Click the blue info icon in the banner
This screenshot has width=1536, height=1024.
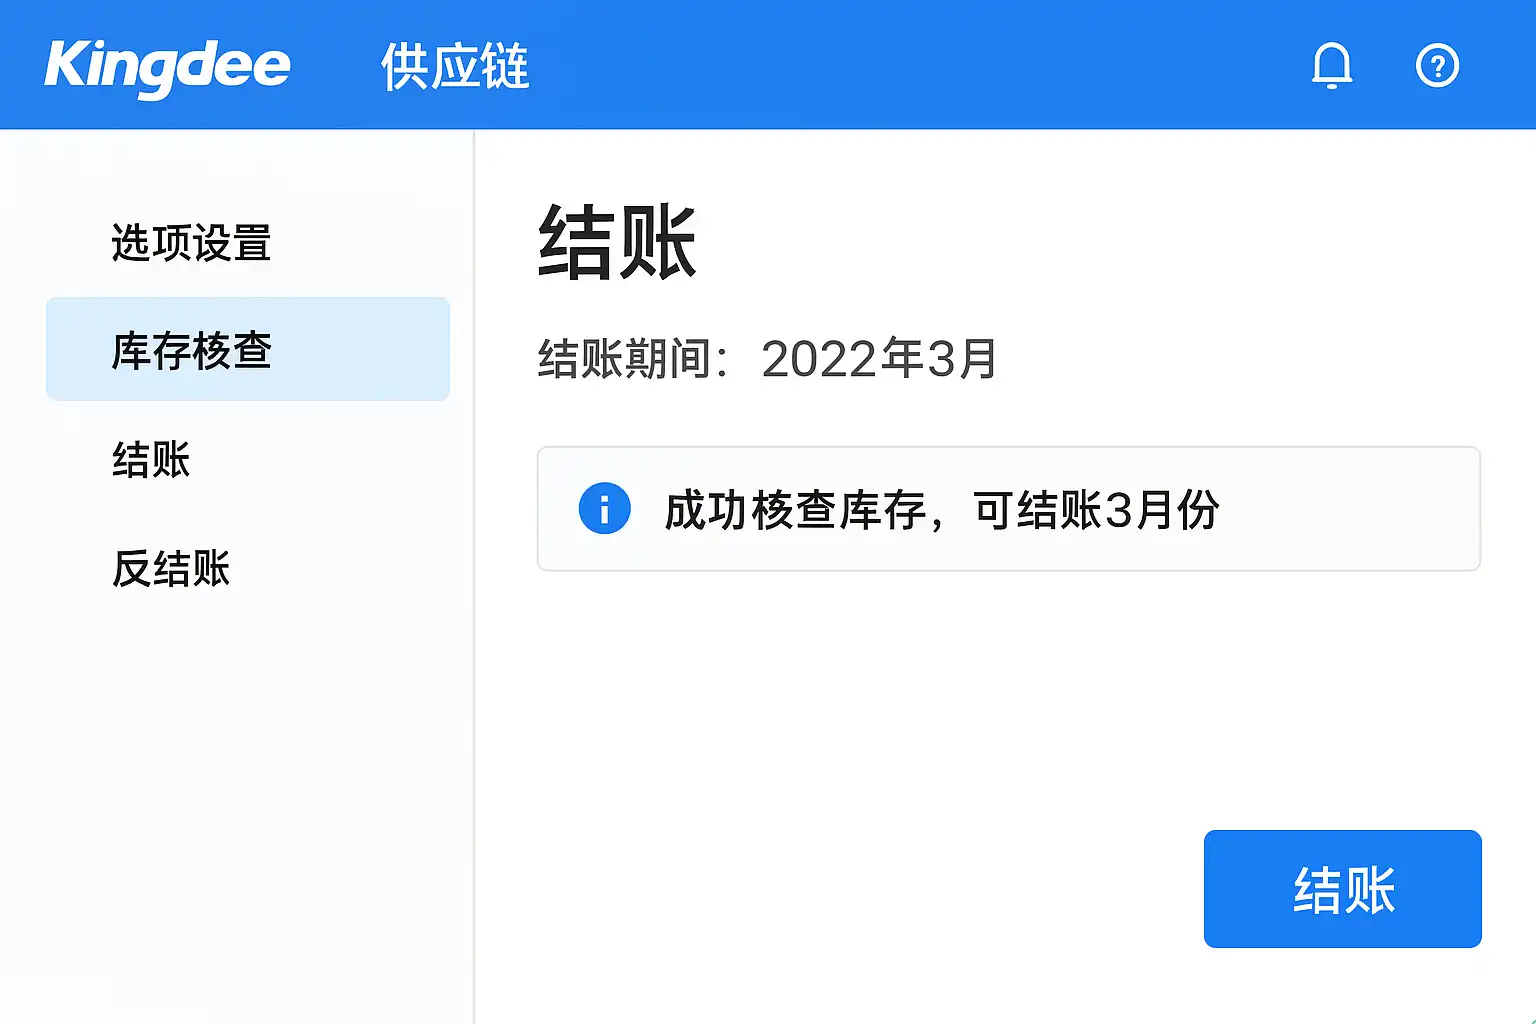[x=604, y=509]
